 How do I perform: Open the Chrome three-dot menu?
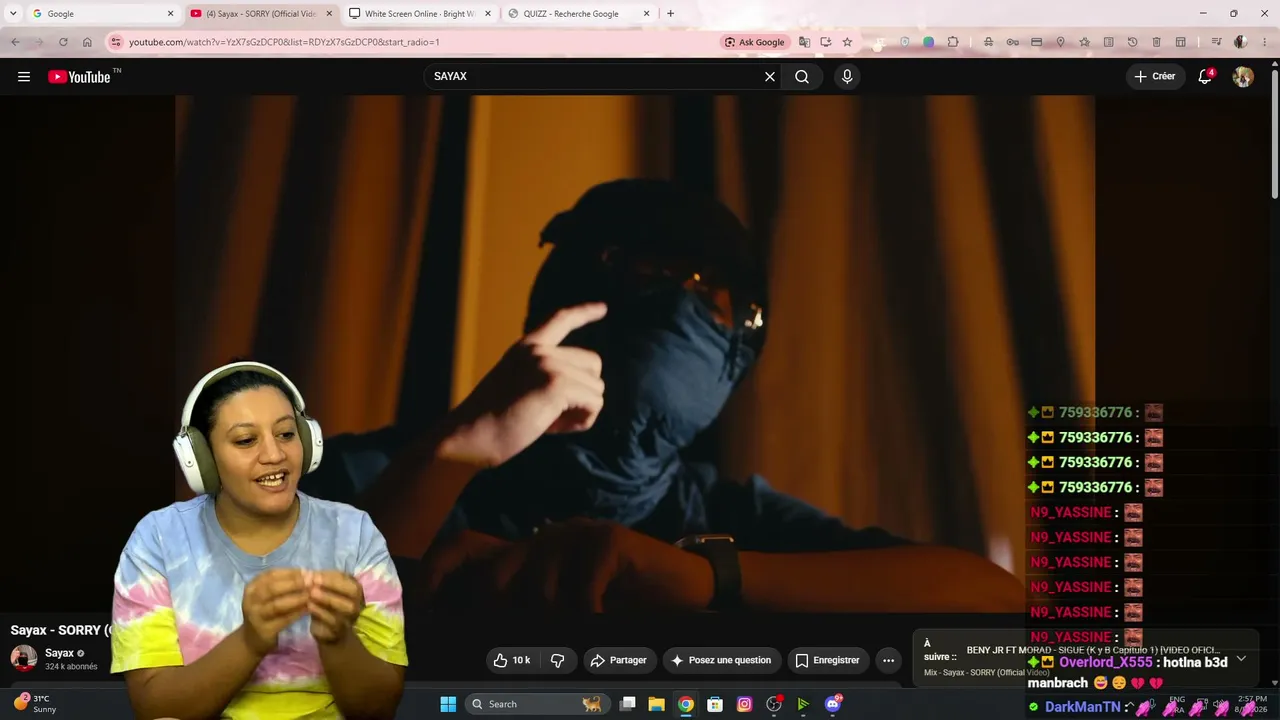click(x=1265, y=42)
